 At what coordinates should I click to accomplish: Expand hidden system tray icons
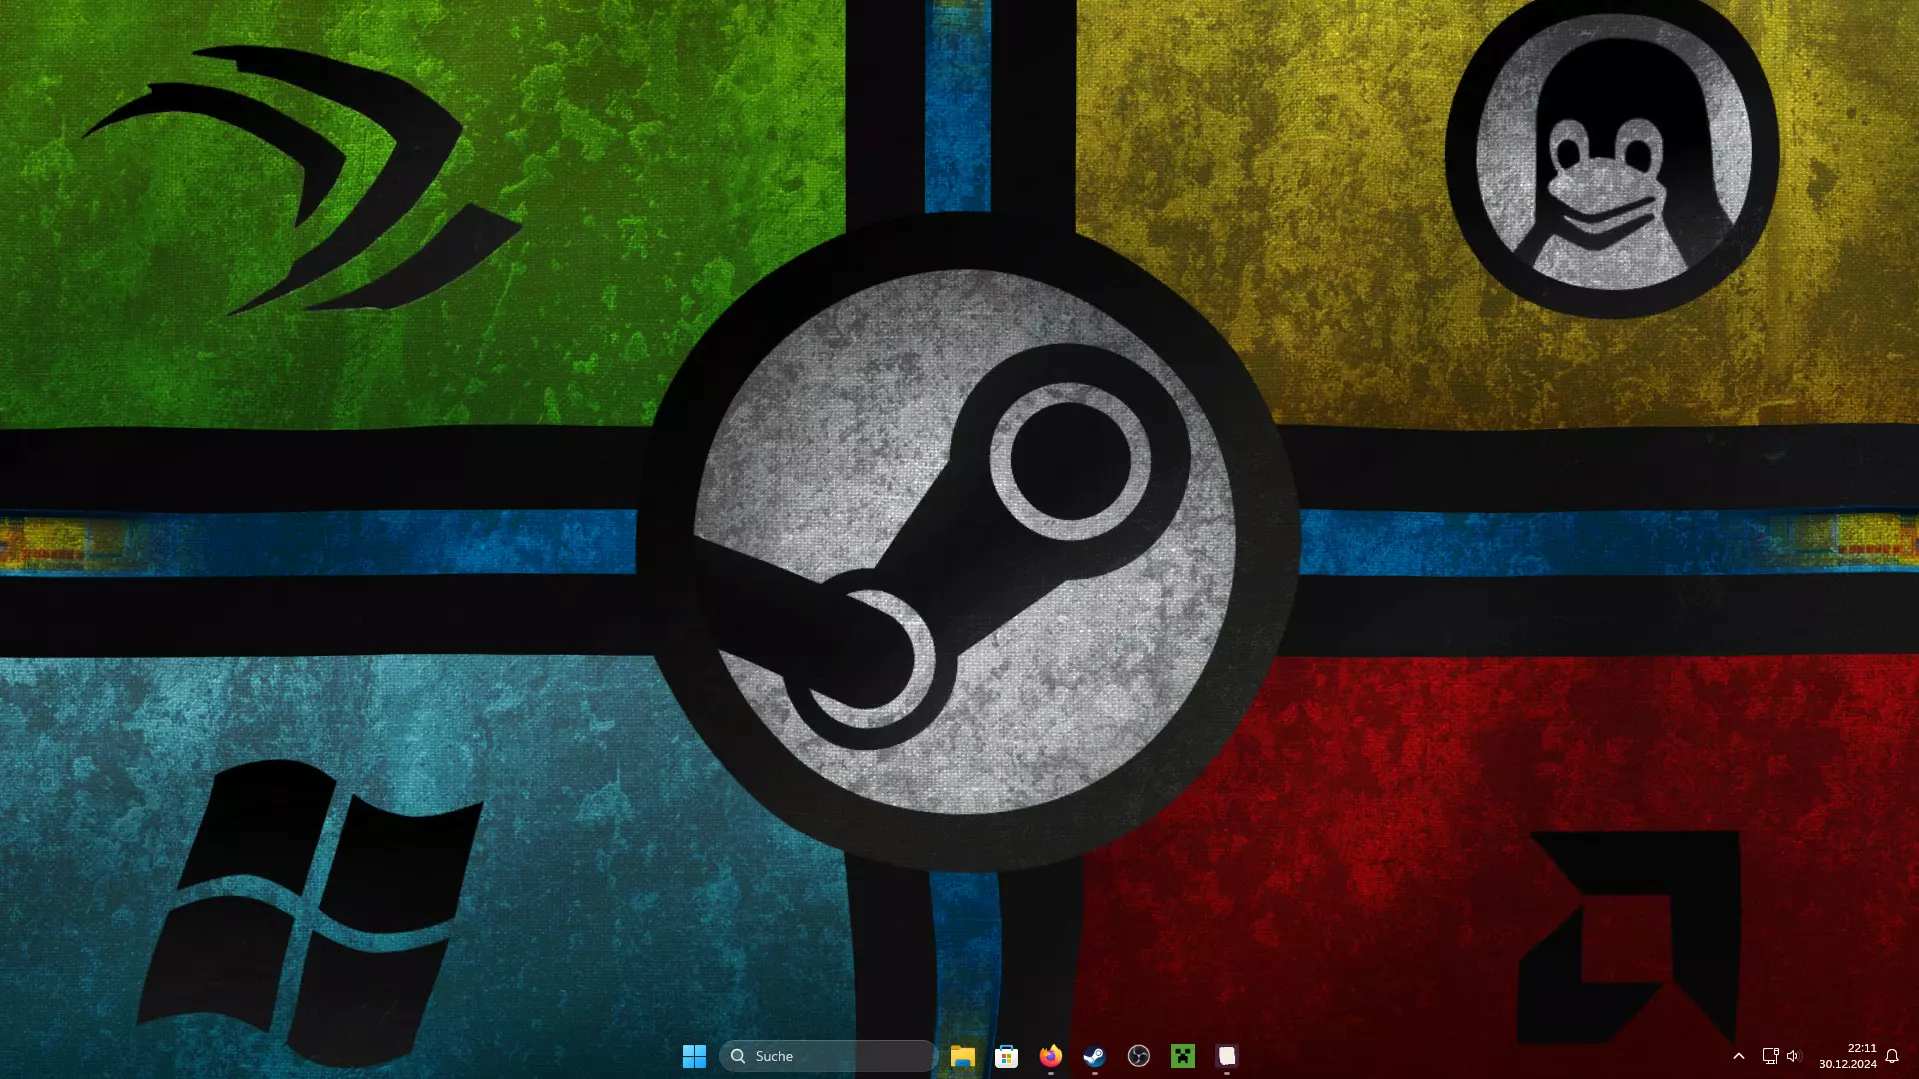[x=1738, y=1056]
